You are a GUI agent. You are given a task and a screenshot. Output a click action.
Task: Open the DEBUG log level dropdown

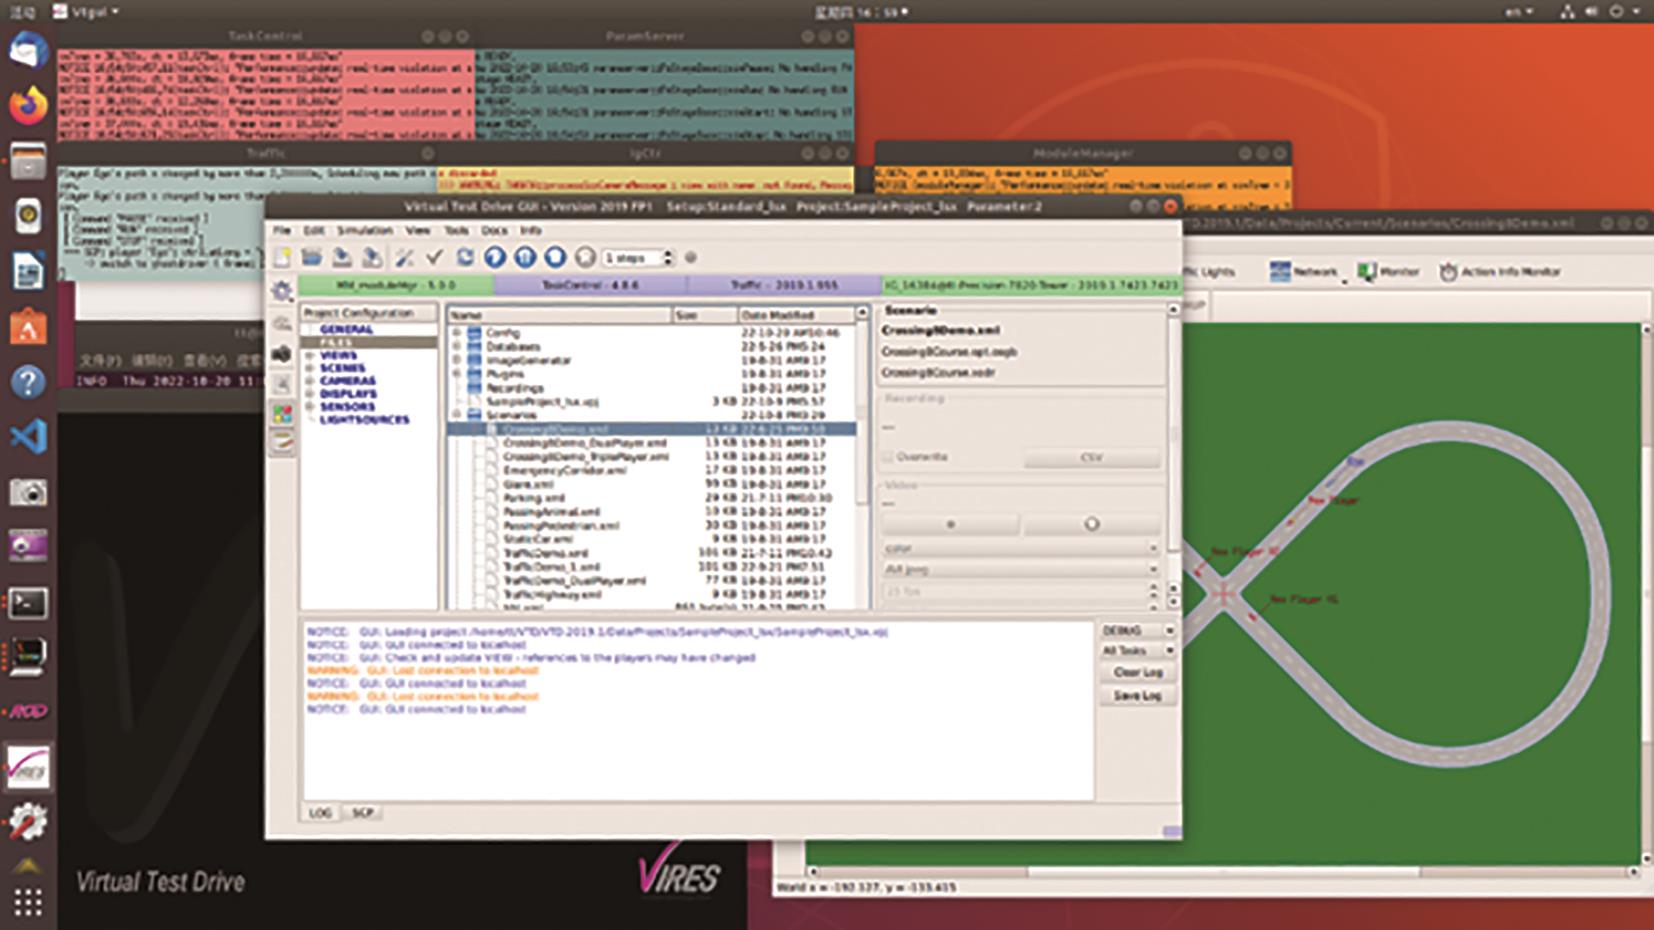click(1137, 631)
